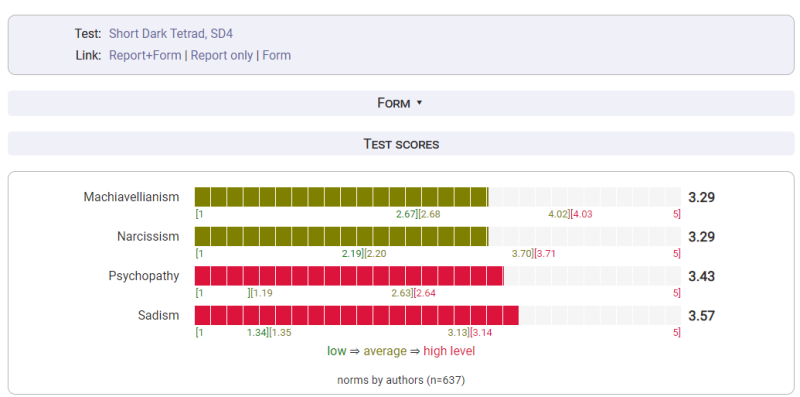Click the red Psychopathy score bar
This screenshot has height=397, width=800.
[x=349, y=276]
